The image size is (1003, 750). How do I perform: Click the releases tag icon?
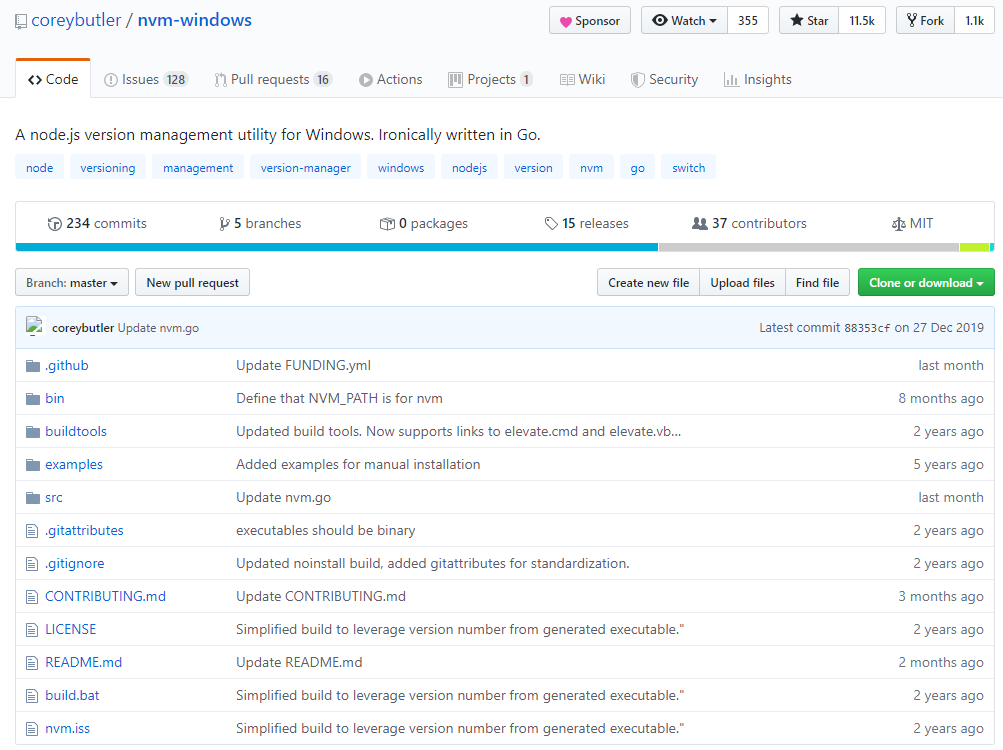point(551,224)
